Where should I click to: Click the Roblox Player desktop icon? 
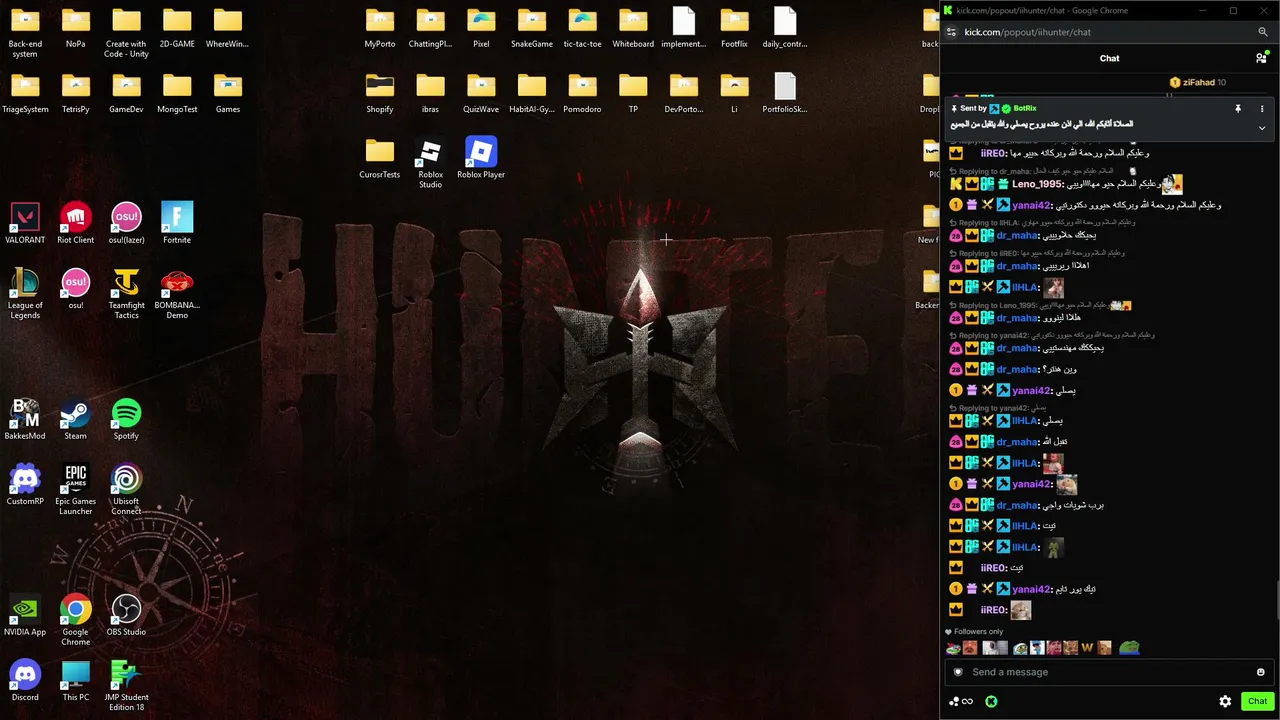pyautogui.click(x=481, y=159)
